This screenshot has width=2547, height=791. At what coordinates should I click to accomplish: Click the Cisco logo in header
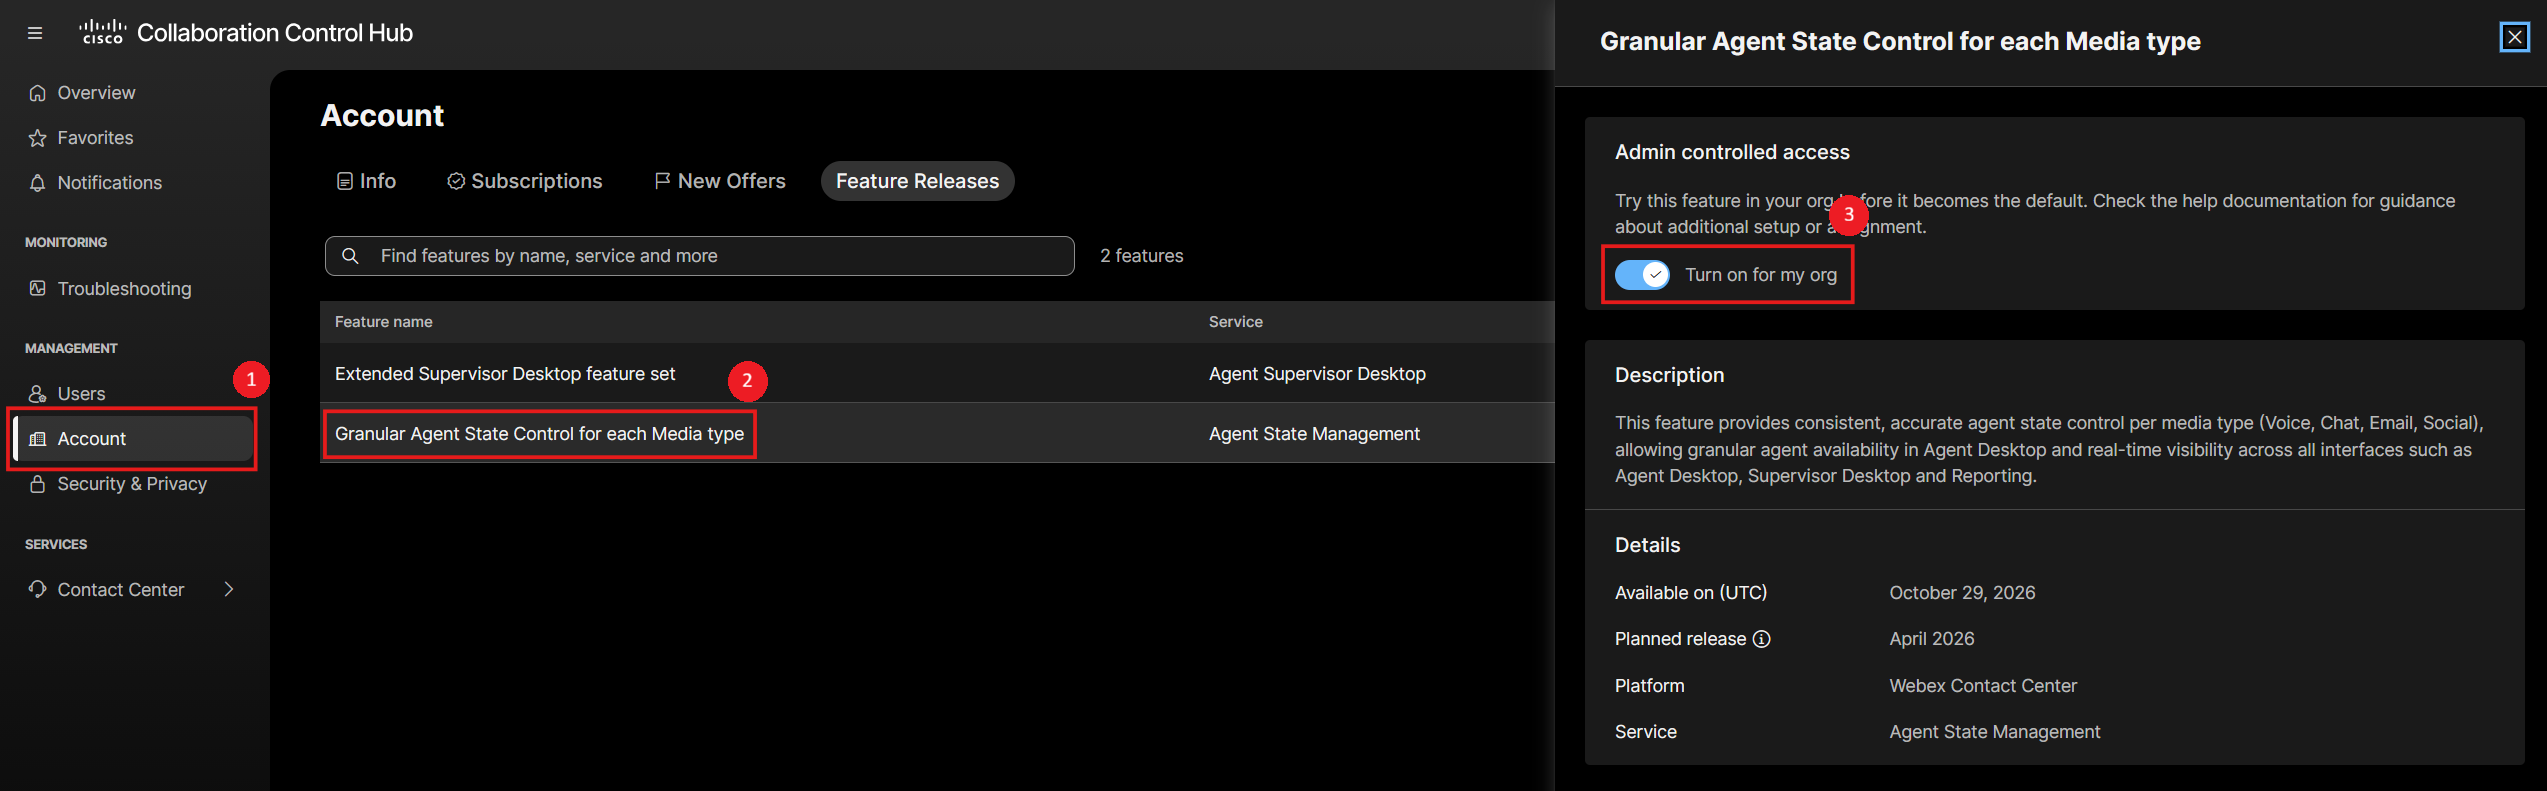click(x=102, y=32)
